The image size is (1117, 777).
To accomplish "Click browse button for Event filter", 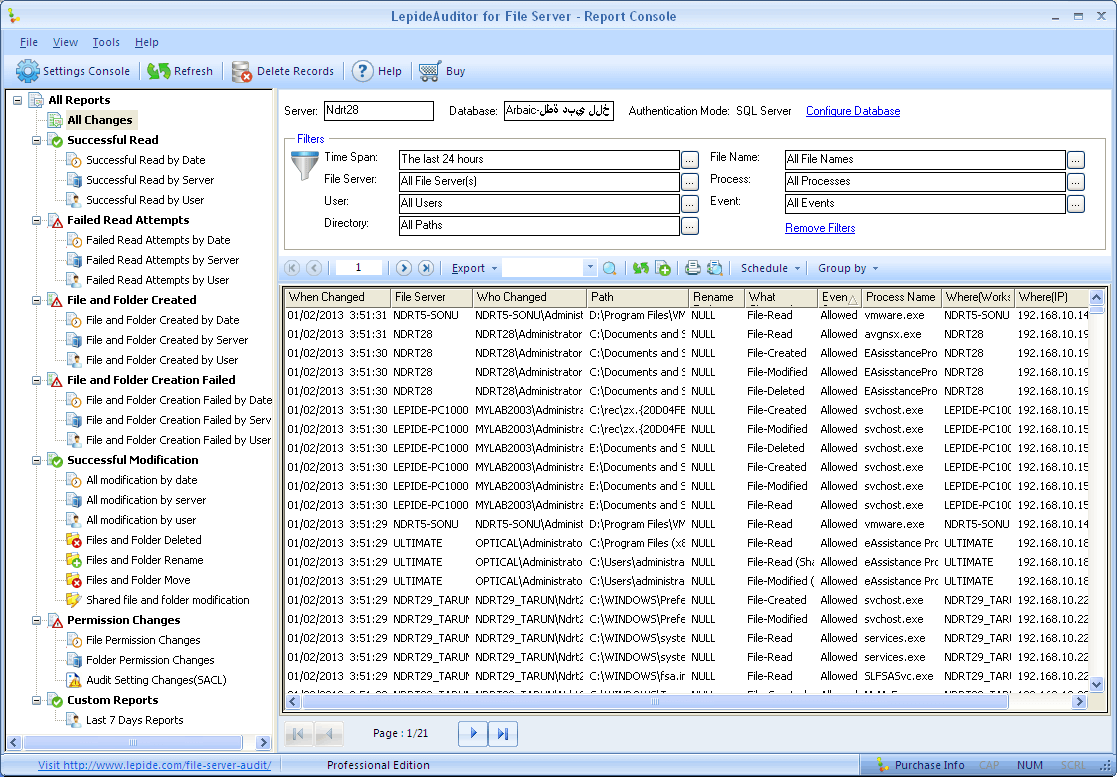I will [x=1076, y=204].
